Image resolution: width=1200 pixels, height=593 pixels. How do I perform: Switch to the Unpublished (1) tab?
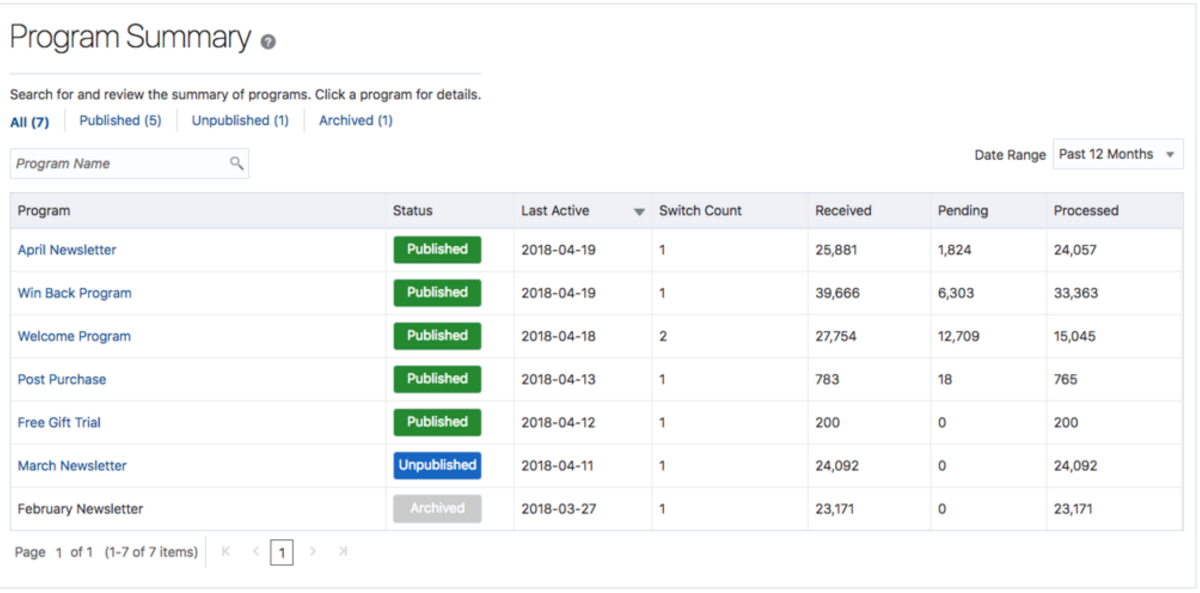(240, 121)
